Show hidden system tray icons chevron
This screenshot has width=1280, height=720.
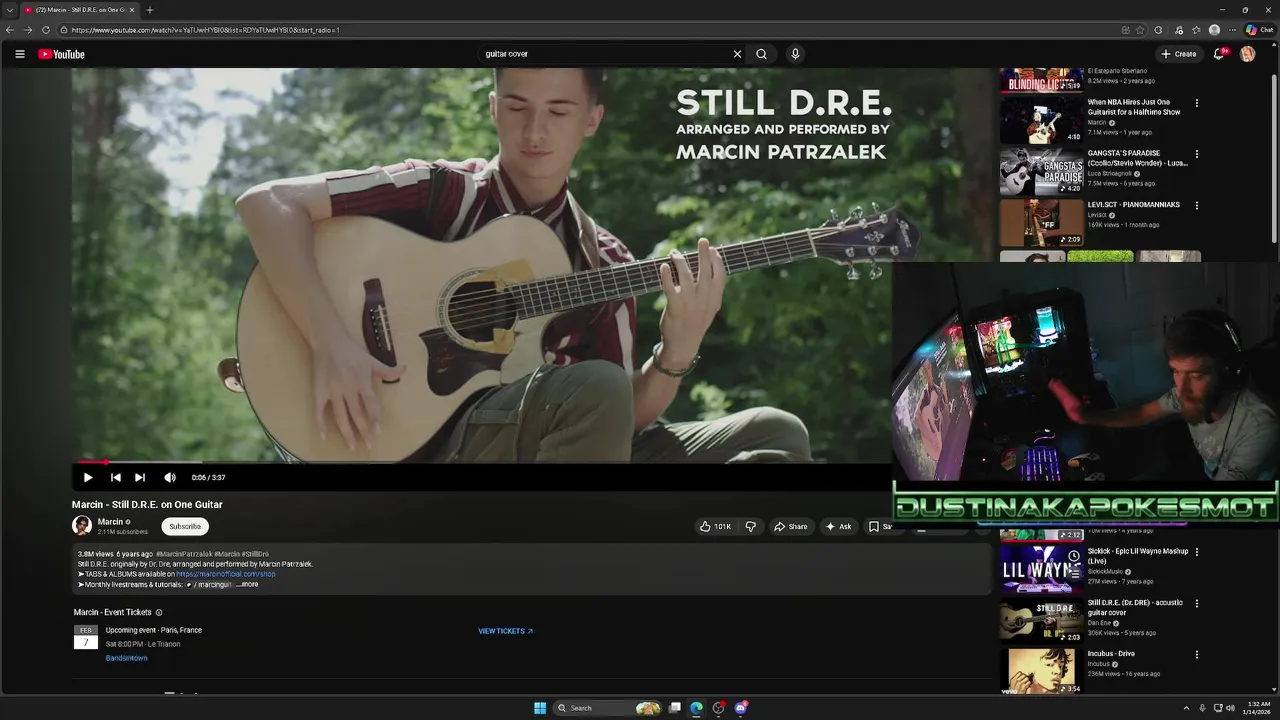1186,708
